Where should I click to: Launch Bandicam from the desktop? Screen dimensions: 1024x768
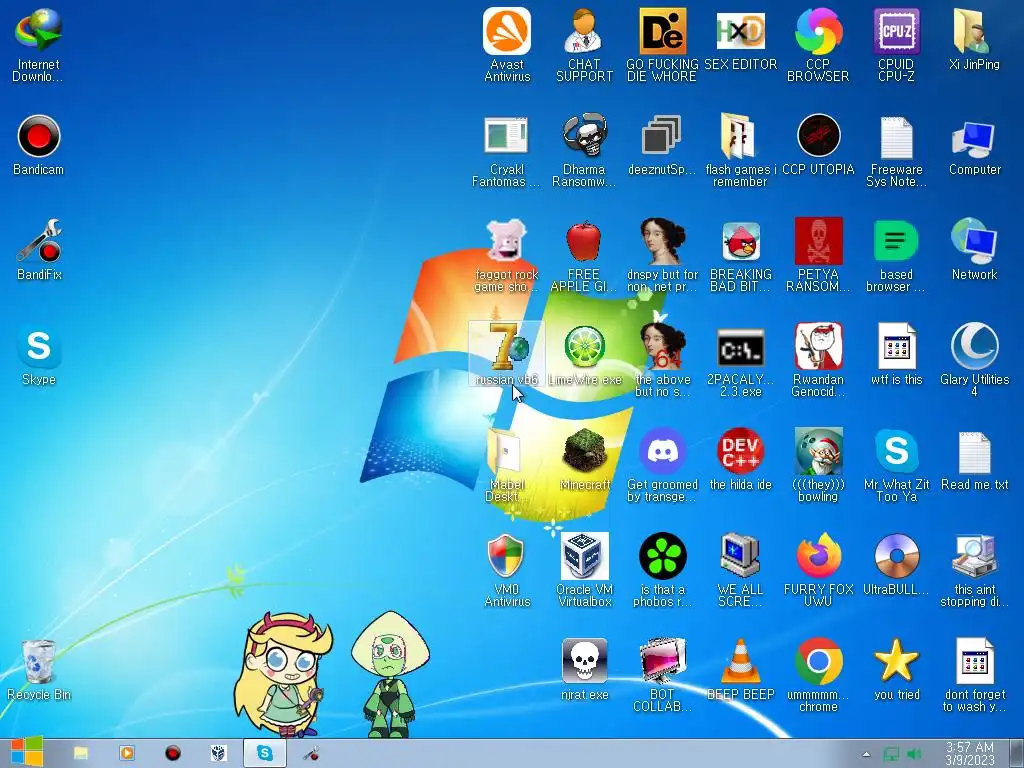coord(39,145)
